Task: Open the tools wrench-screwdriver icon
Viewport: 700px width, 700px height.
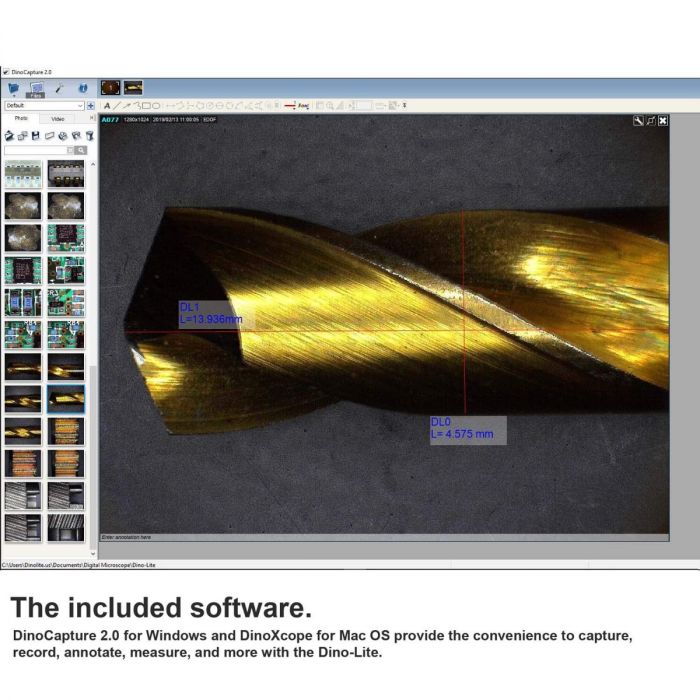Action: coord(59,88)
